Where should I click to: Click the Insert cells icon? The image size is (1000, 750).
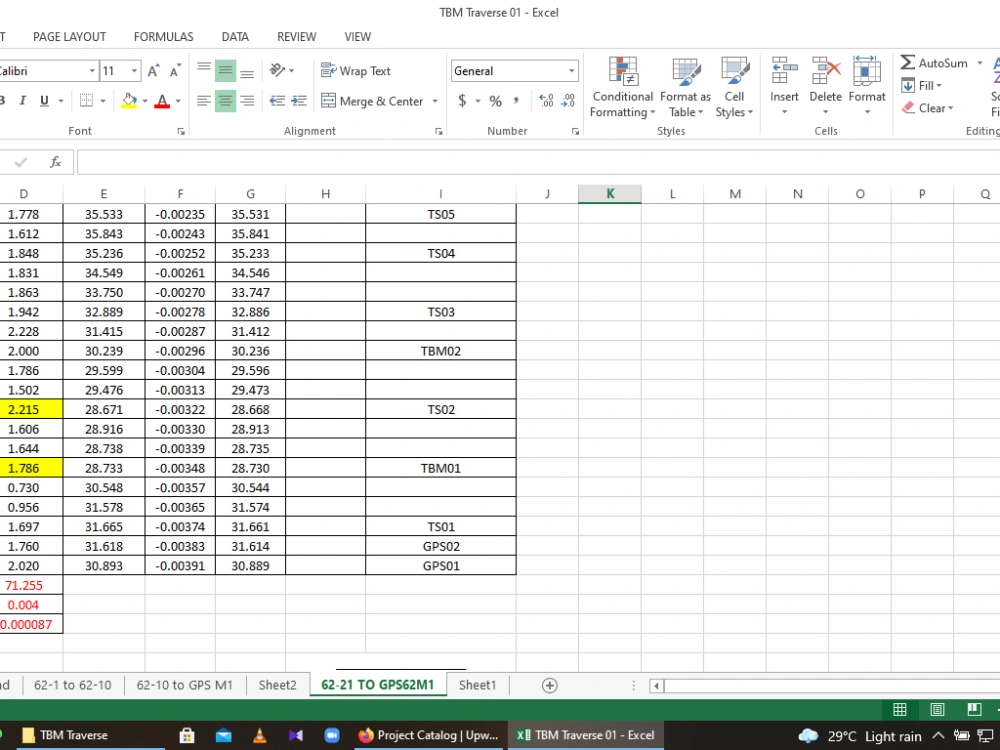pos(784,71)
